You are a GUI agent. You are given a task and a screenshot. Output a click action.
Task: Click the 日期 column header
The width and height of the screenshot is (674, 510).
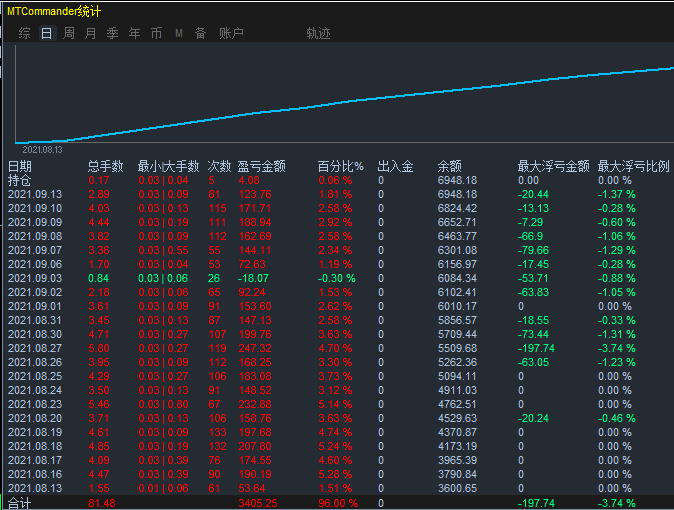[20, 166]
